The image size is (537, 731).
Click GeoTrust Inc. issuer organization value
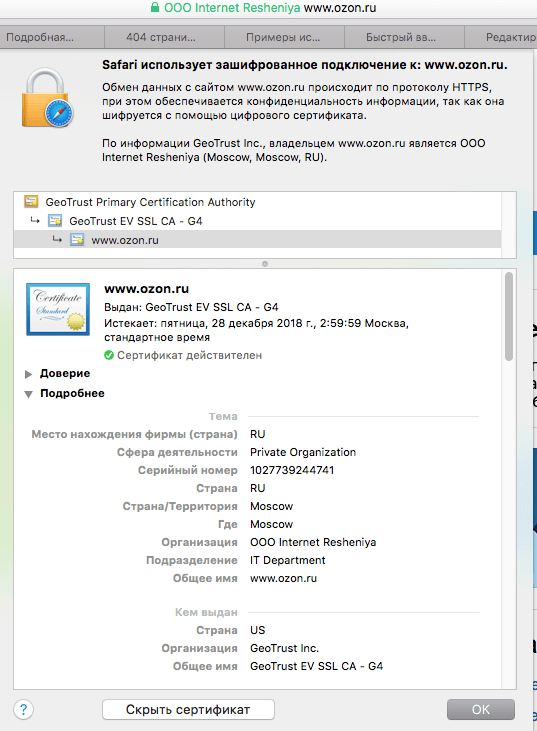(284, 648)
